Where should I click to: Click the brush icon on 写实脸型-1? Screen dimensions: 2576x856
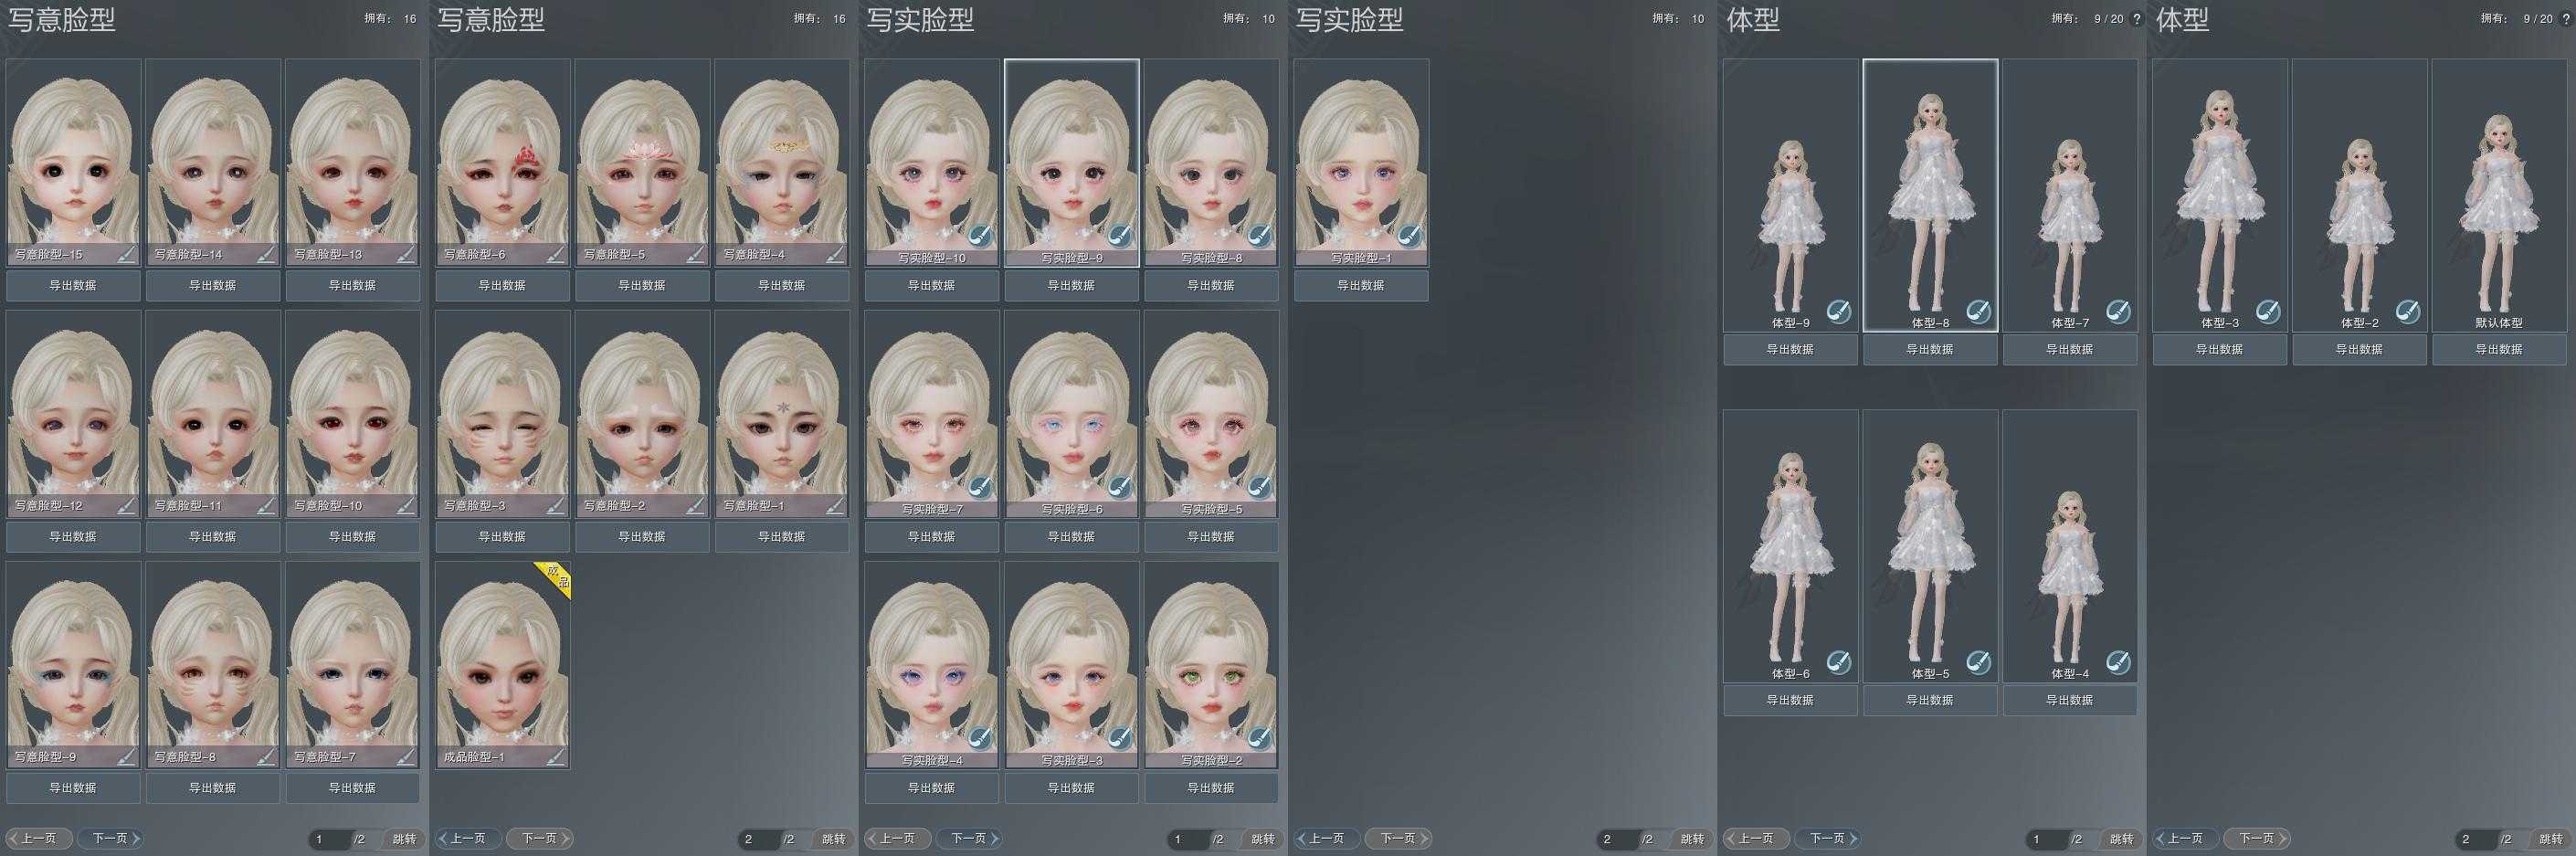1410,237
